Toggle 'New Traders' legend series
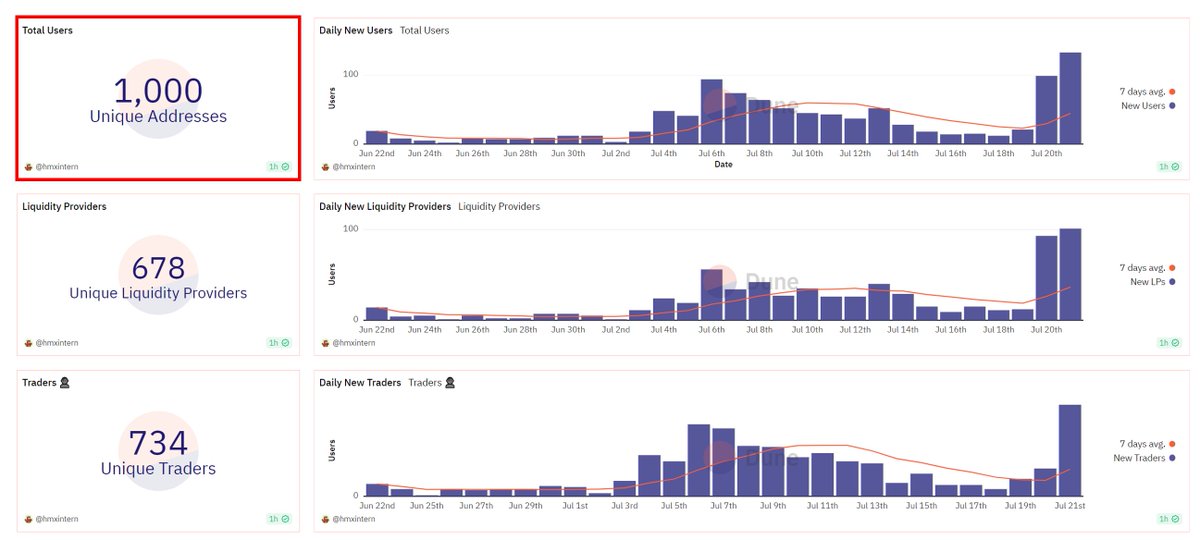 1144,458
